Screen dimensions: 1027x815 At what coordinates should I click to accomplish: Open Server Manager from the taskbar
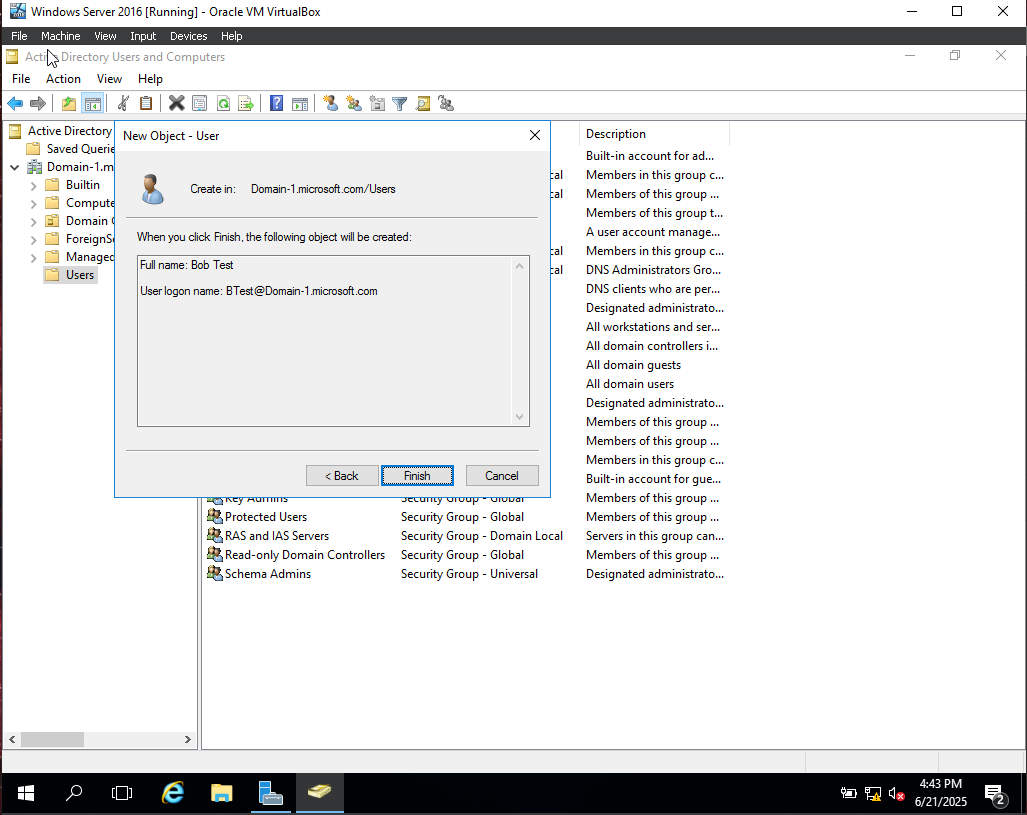271,793
